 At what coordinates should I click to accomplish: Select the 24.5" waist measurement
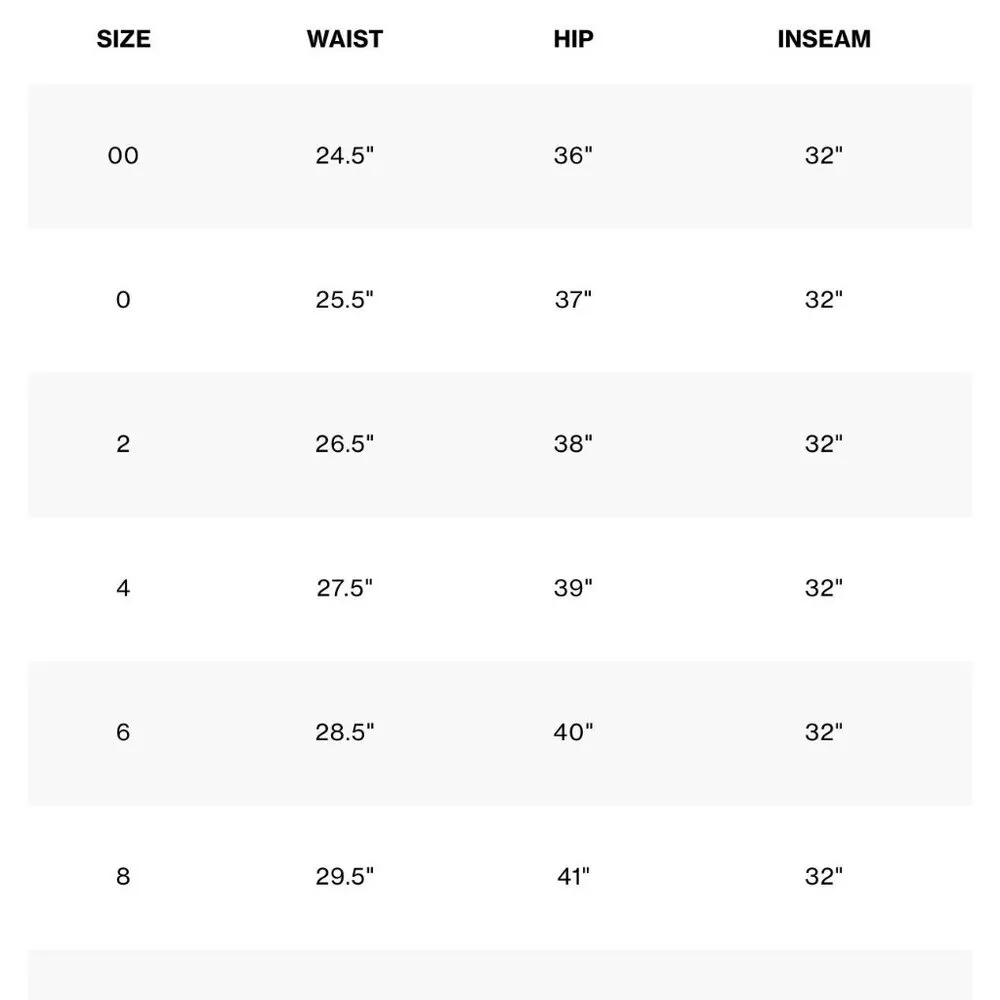point(345,156)
